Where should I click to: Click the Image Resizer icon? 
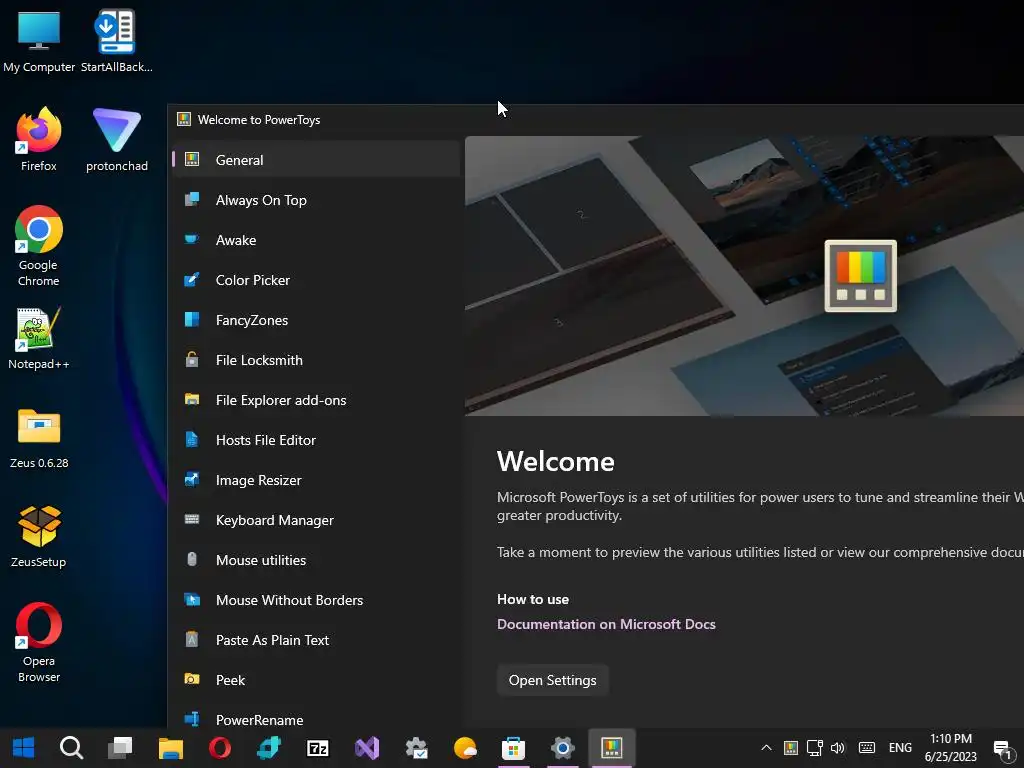192,479
